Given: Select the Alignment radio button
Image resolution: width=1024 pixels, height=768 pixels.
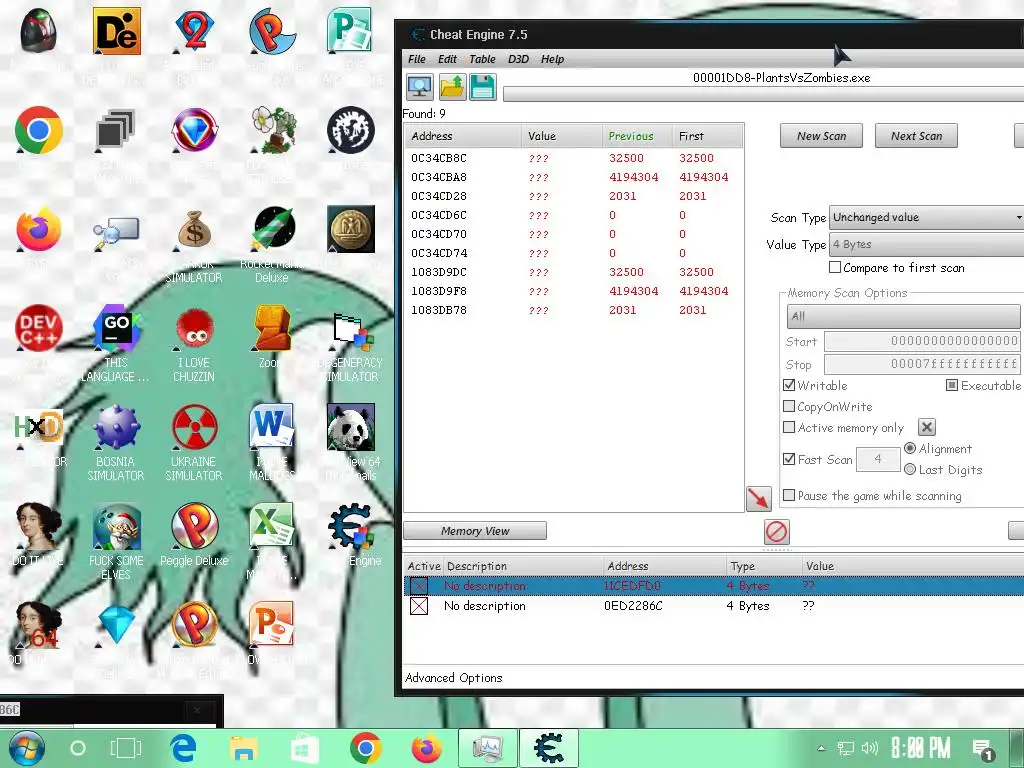Looking at the screenshot, I should pyautogui.click(x=910, y=448).
